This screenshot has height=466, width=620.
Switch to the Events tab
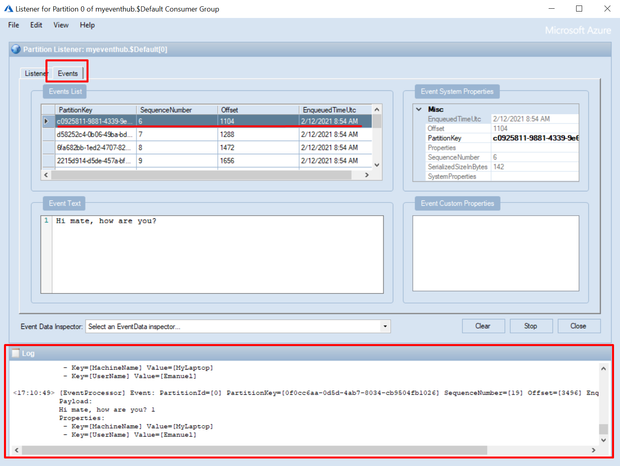(68, 73)
